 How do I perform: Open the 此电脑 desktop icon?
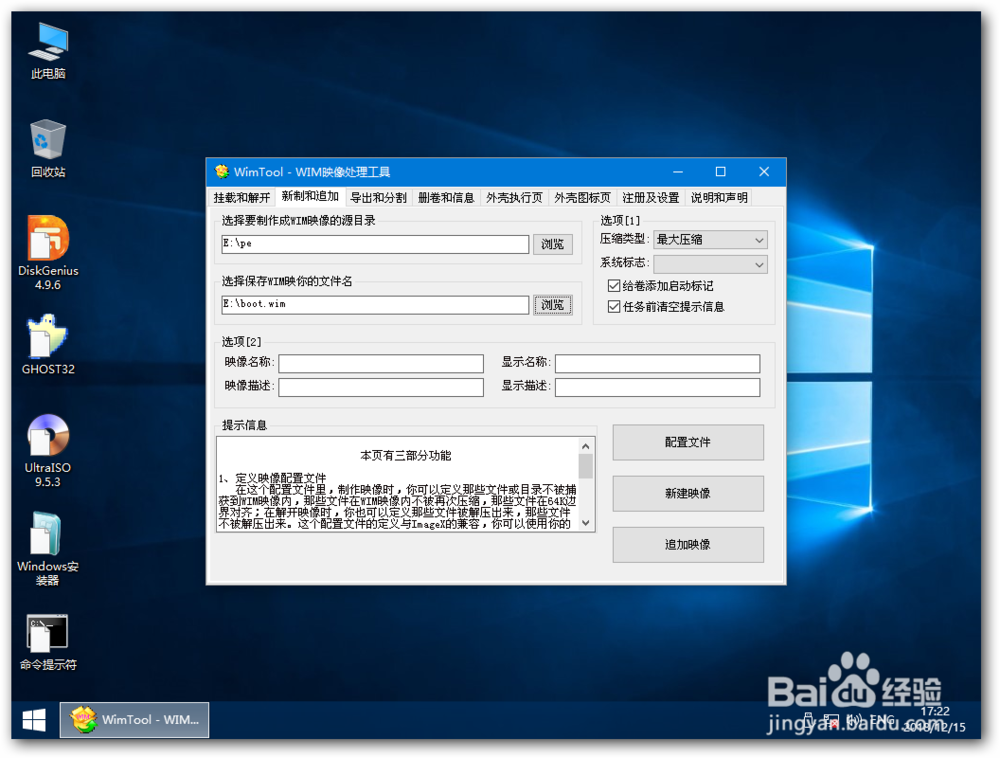pos(48,51)
